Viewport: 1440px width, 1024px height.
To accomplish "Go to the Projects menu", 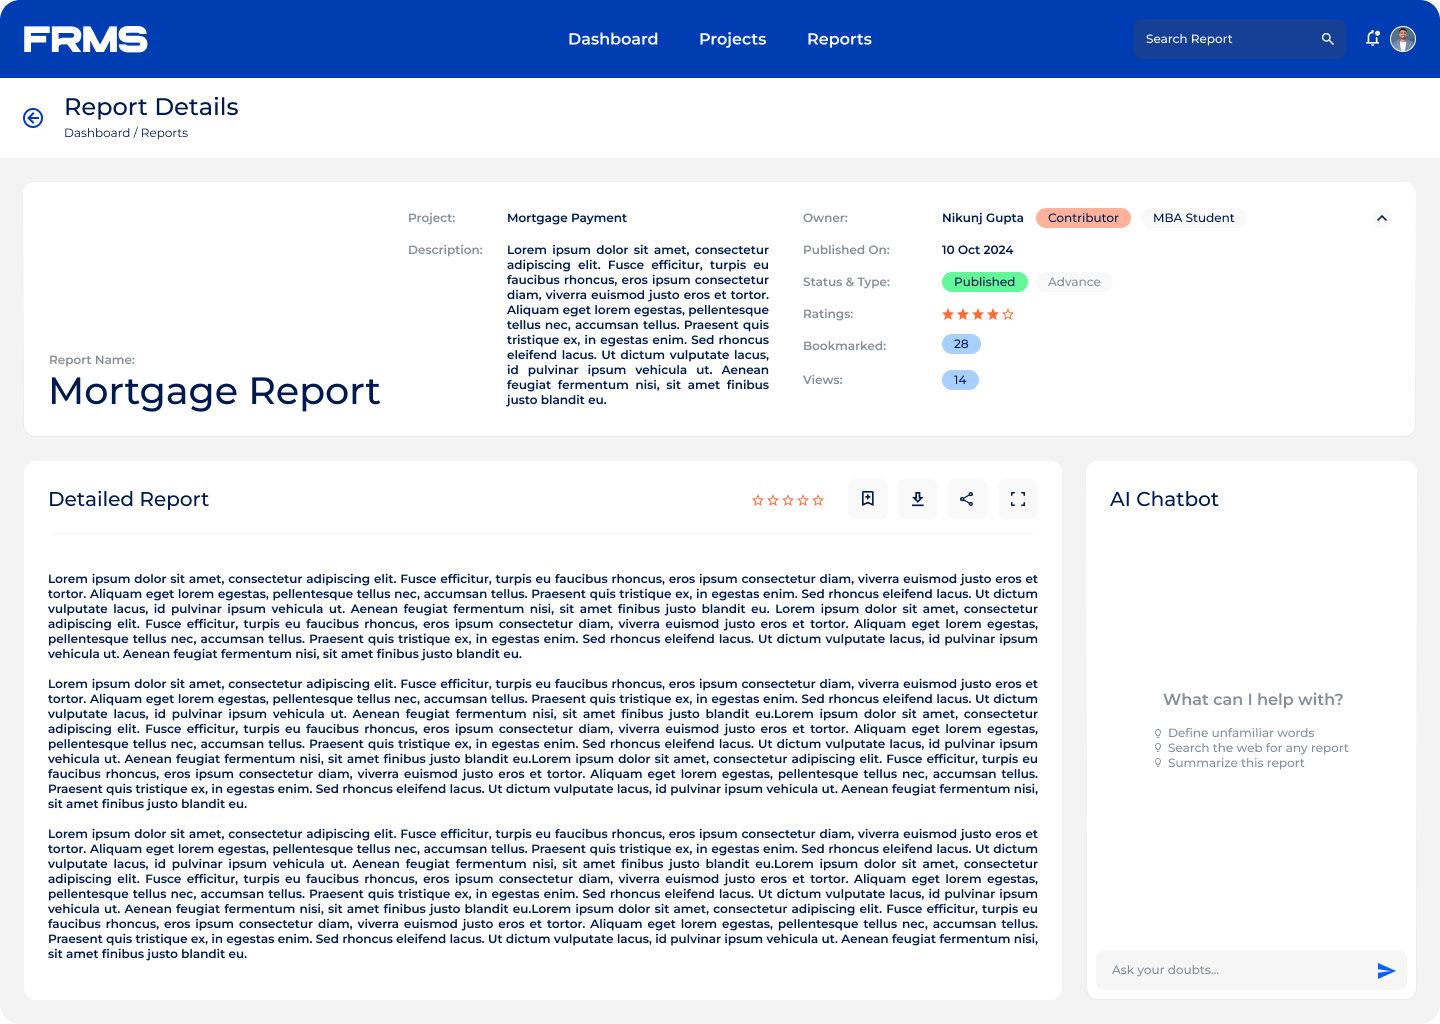I will pyautogui.click(x=732, y=39).
